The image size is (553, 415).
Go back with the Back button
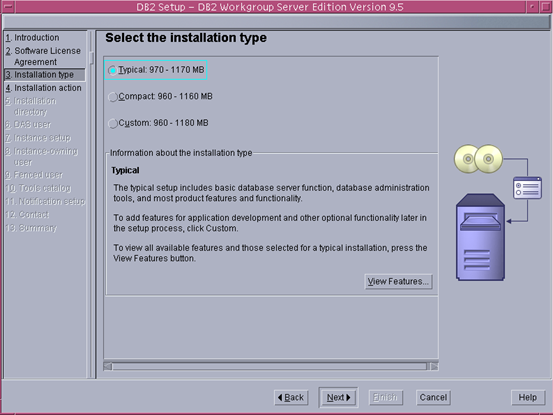click(291, 398)
